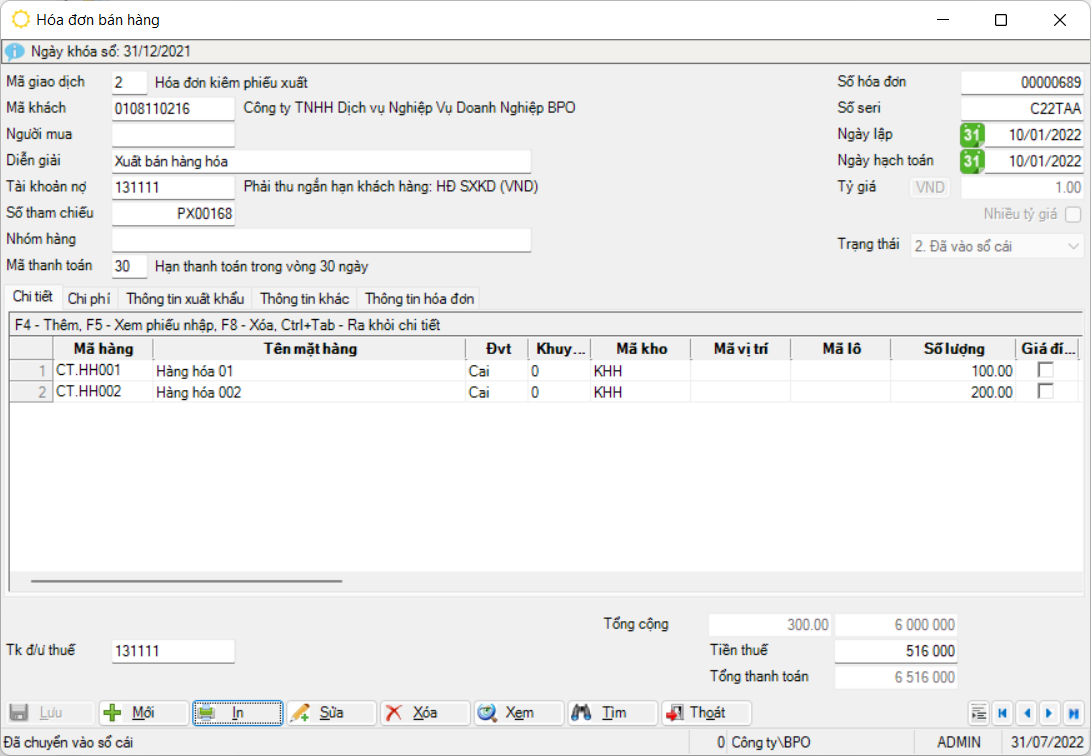
Task: Open calendar picker for Ngày hạch toán
Action: click(x=972, y=160)
